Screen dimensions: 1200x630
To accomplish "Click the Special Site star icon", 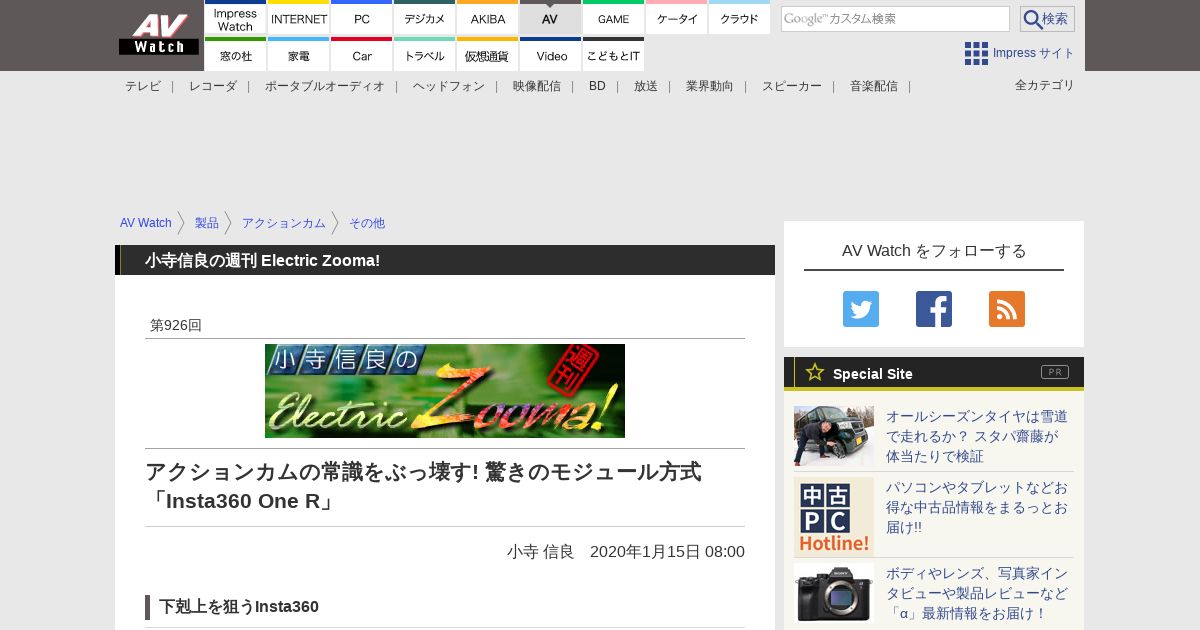I will click(x=815, y=372).
